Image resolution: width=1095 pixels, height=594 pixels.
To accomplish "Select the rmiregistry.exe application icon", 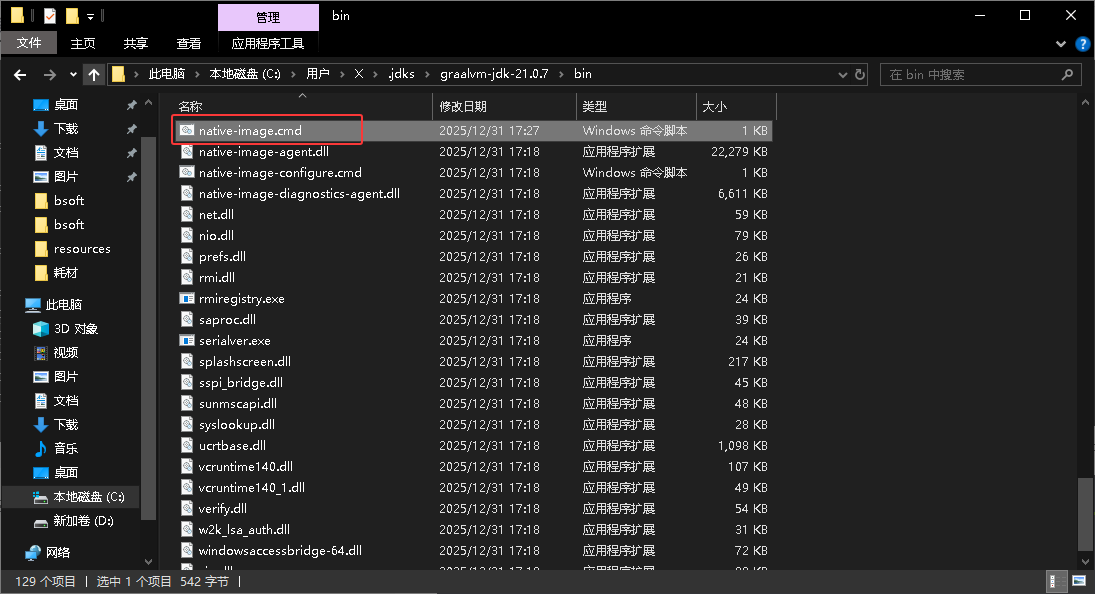I will [186, 299].
